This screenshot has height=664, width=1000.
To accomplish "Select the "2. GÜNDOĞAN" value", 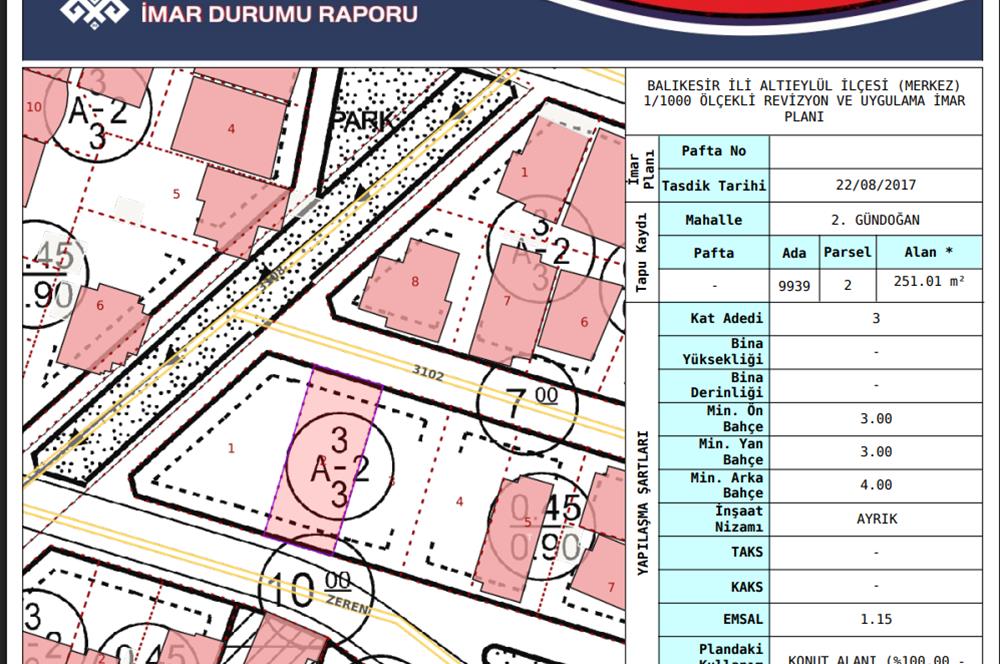I will (875, 220).
